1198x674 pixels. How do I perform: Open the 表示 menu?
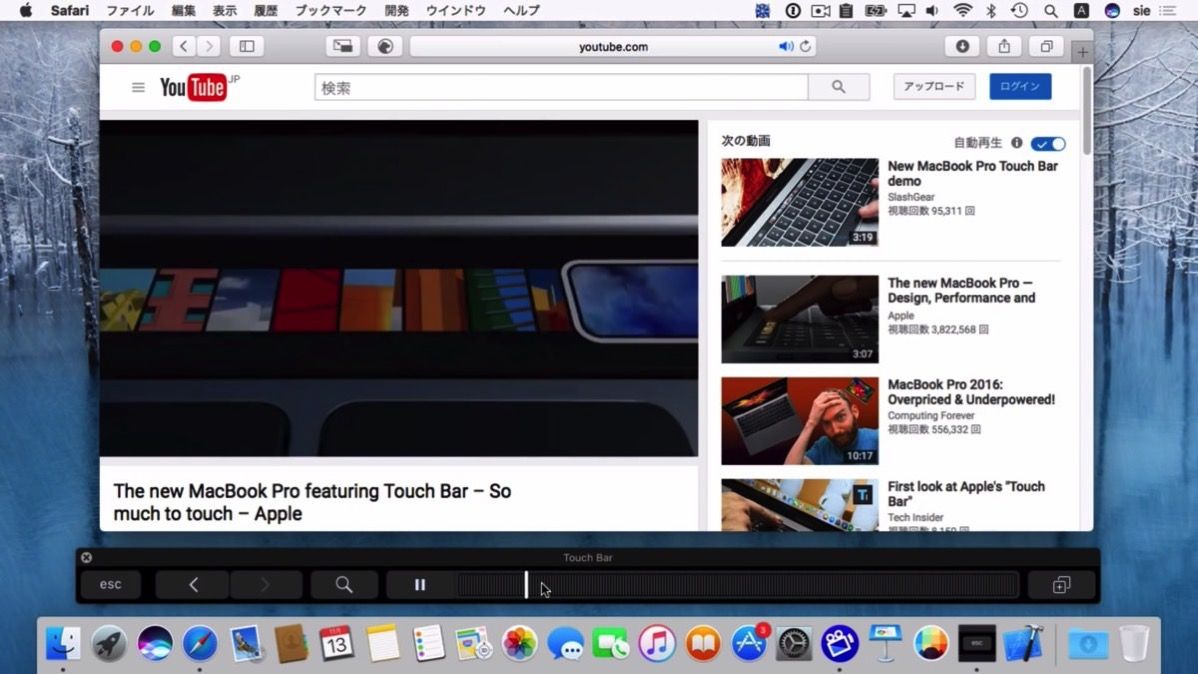click(x=225, y=11)
